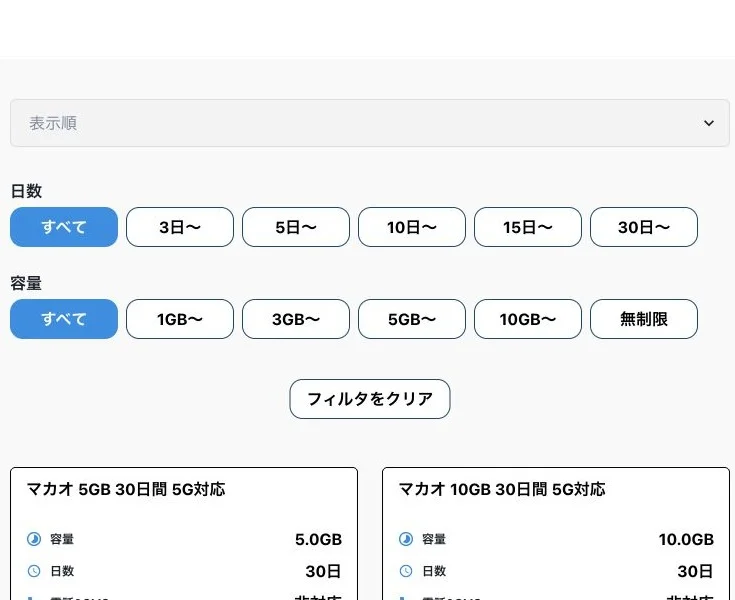The width and height of the screenshot is (735, 600).
Task: Choose the 10日〜 days filter
Action: click(x=412, y=227)
